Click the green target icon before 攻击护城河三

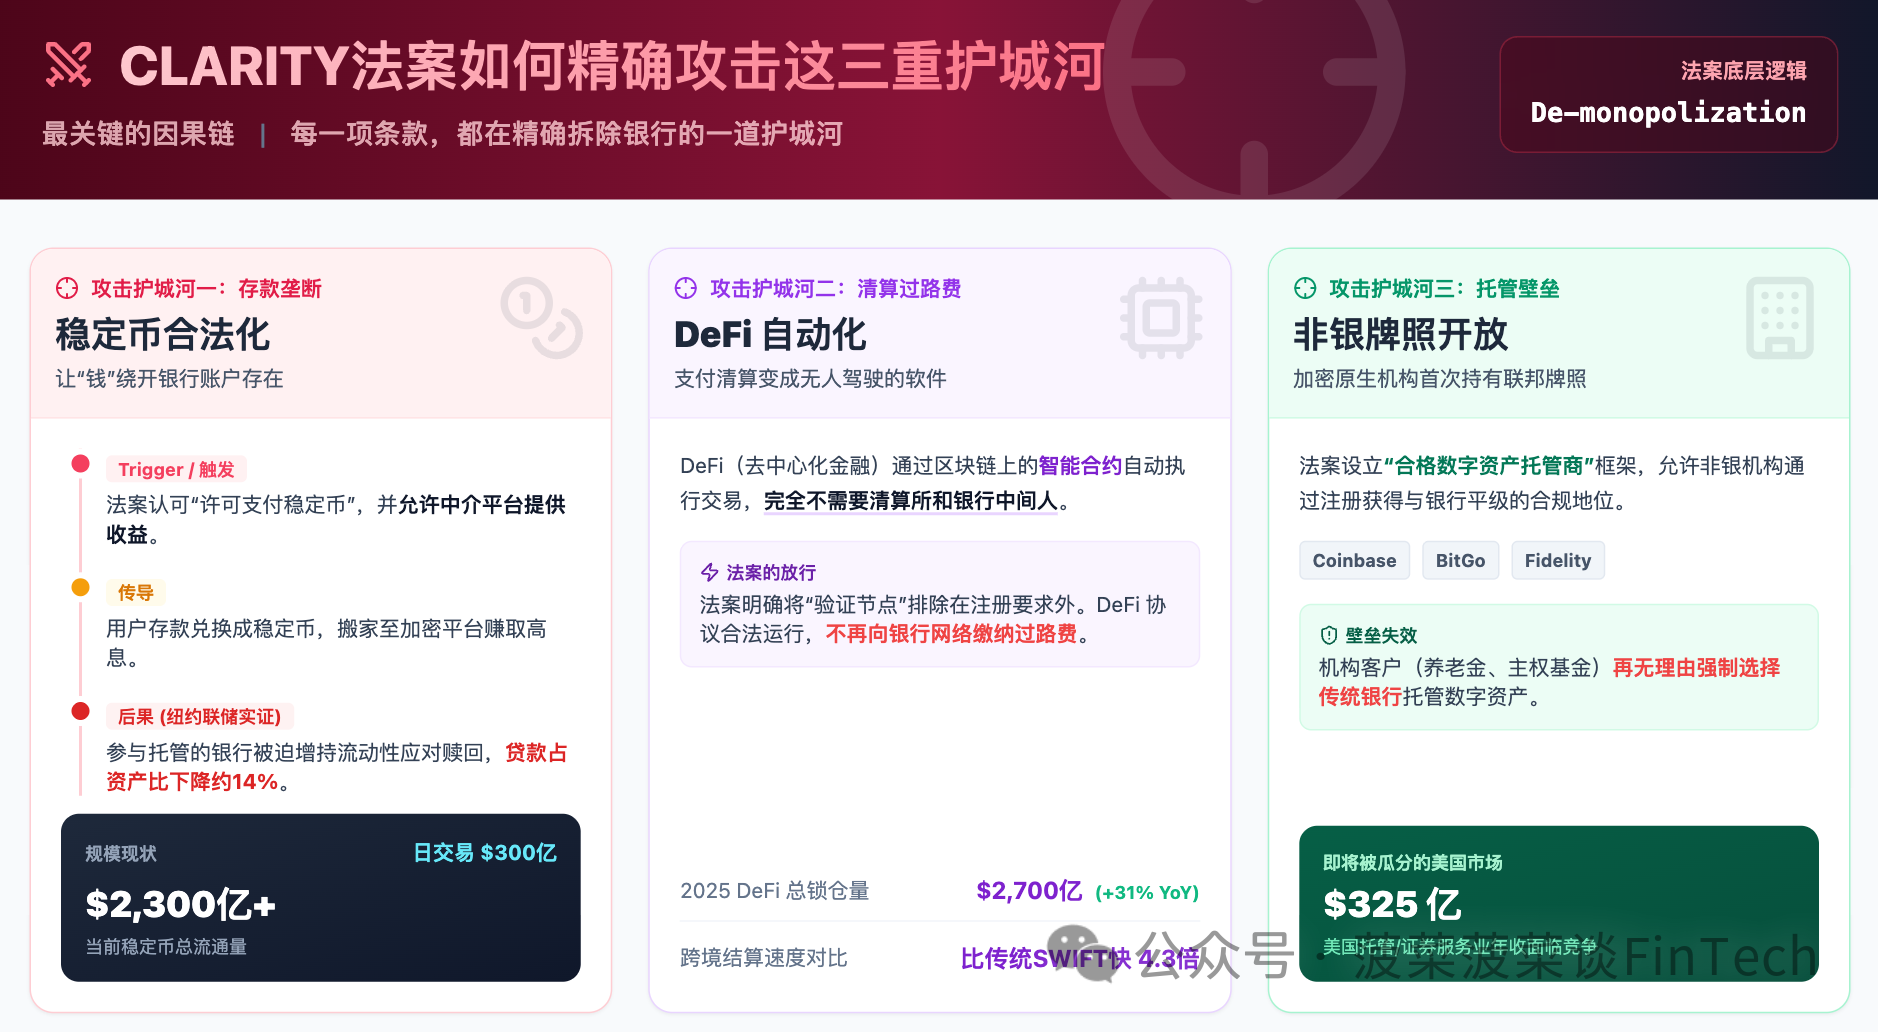pyautogui.click(x=1305, y=288)
